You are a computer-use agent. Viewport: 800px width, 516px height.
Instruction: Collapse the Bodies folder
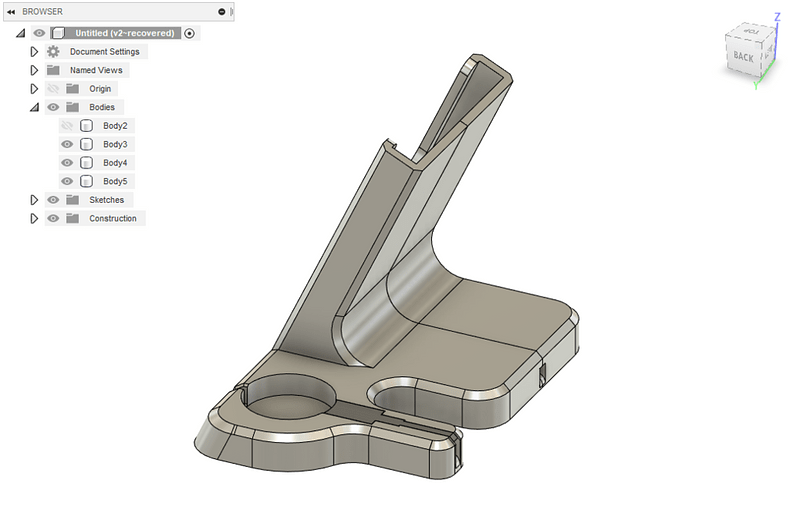[34, 107]
